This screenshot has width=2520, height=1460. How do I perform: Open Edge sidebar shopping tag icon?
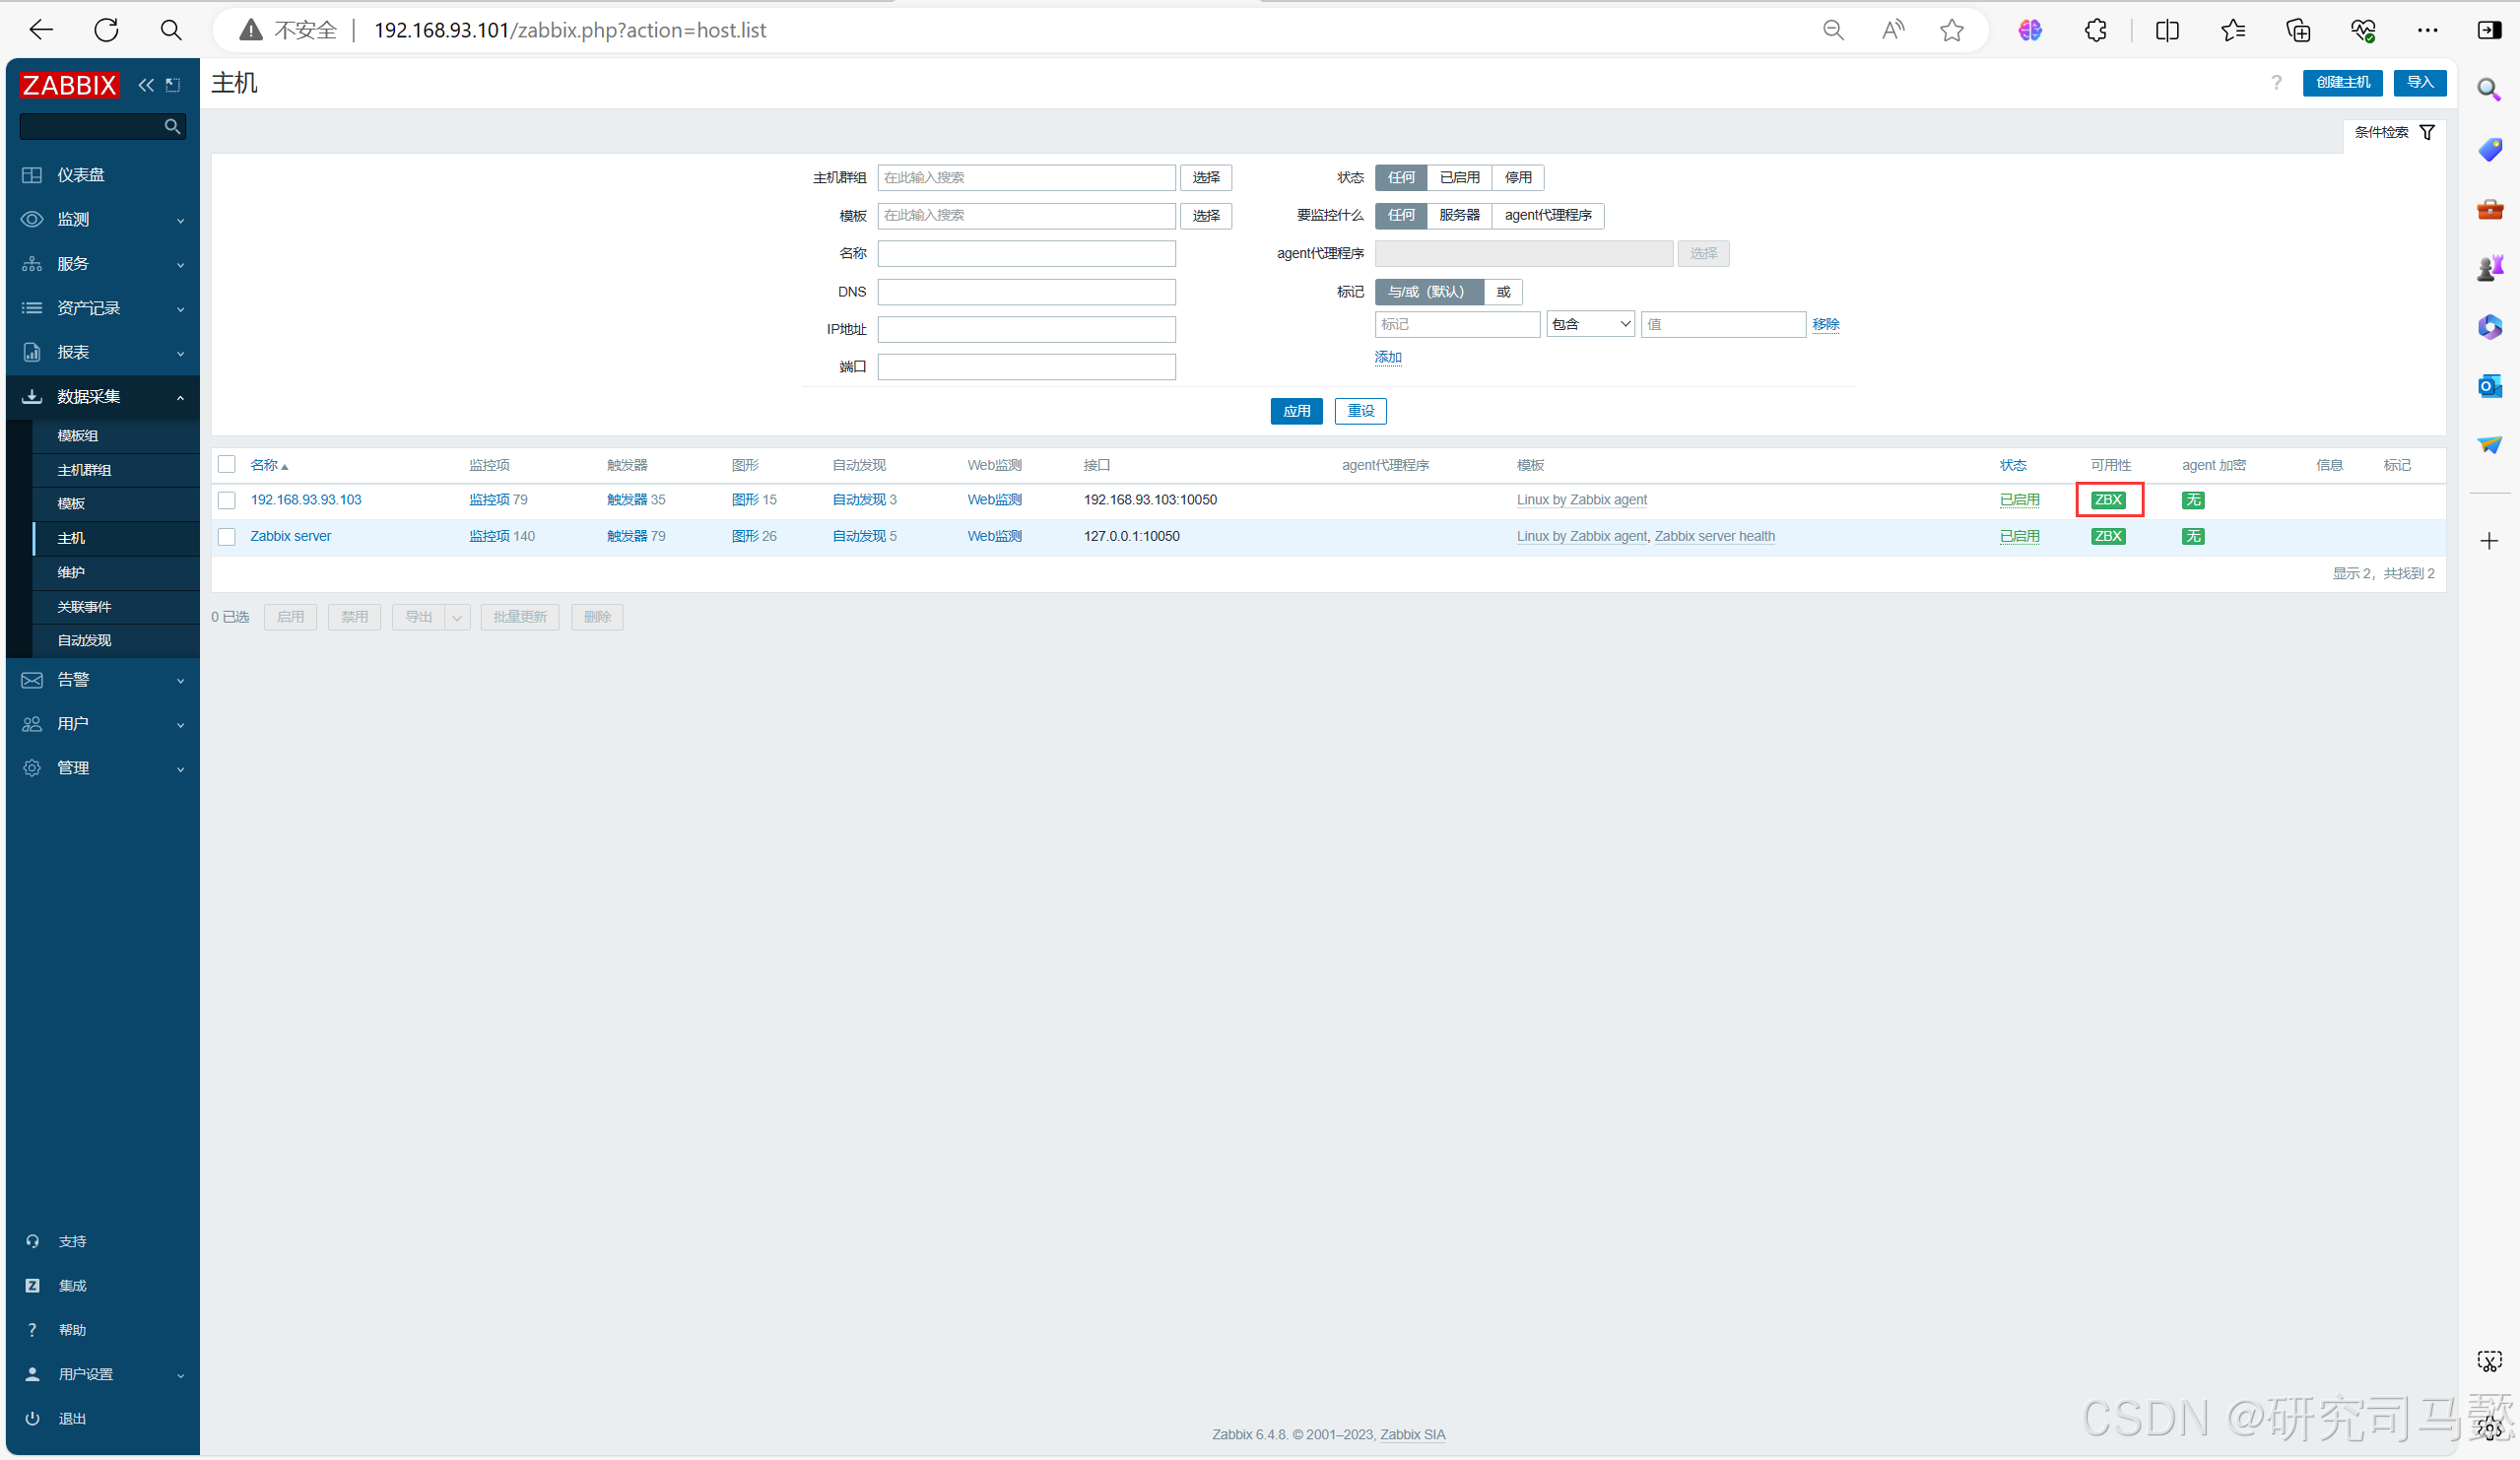click(x=2489, y=150)
